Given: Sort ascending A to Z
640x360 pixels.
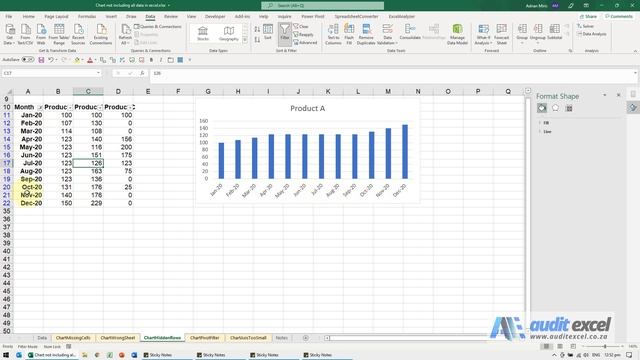Looking at the screenshot, I should pyautogui.click(x=257, y=29).
